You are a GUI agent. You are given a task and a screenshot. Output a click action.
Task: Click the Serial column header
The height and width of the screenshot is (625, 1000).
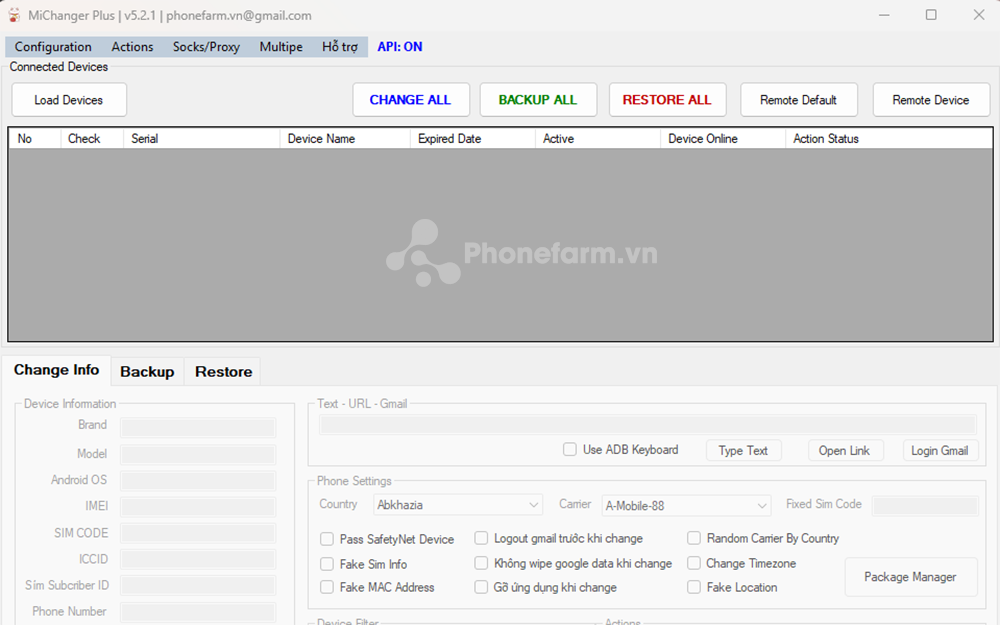[x=202, y=138]
